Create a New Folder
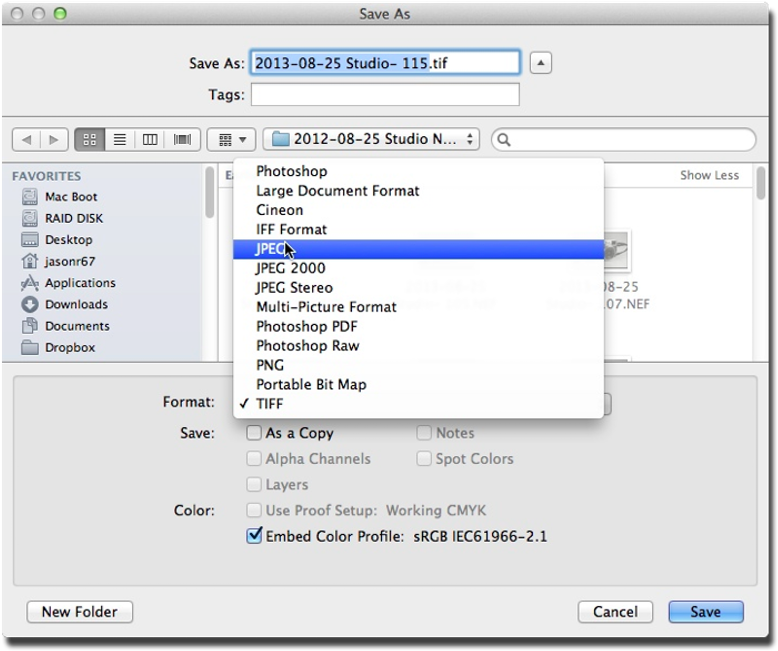This screenshot has width=778, height=651. [80, 612]
